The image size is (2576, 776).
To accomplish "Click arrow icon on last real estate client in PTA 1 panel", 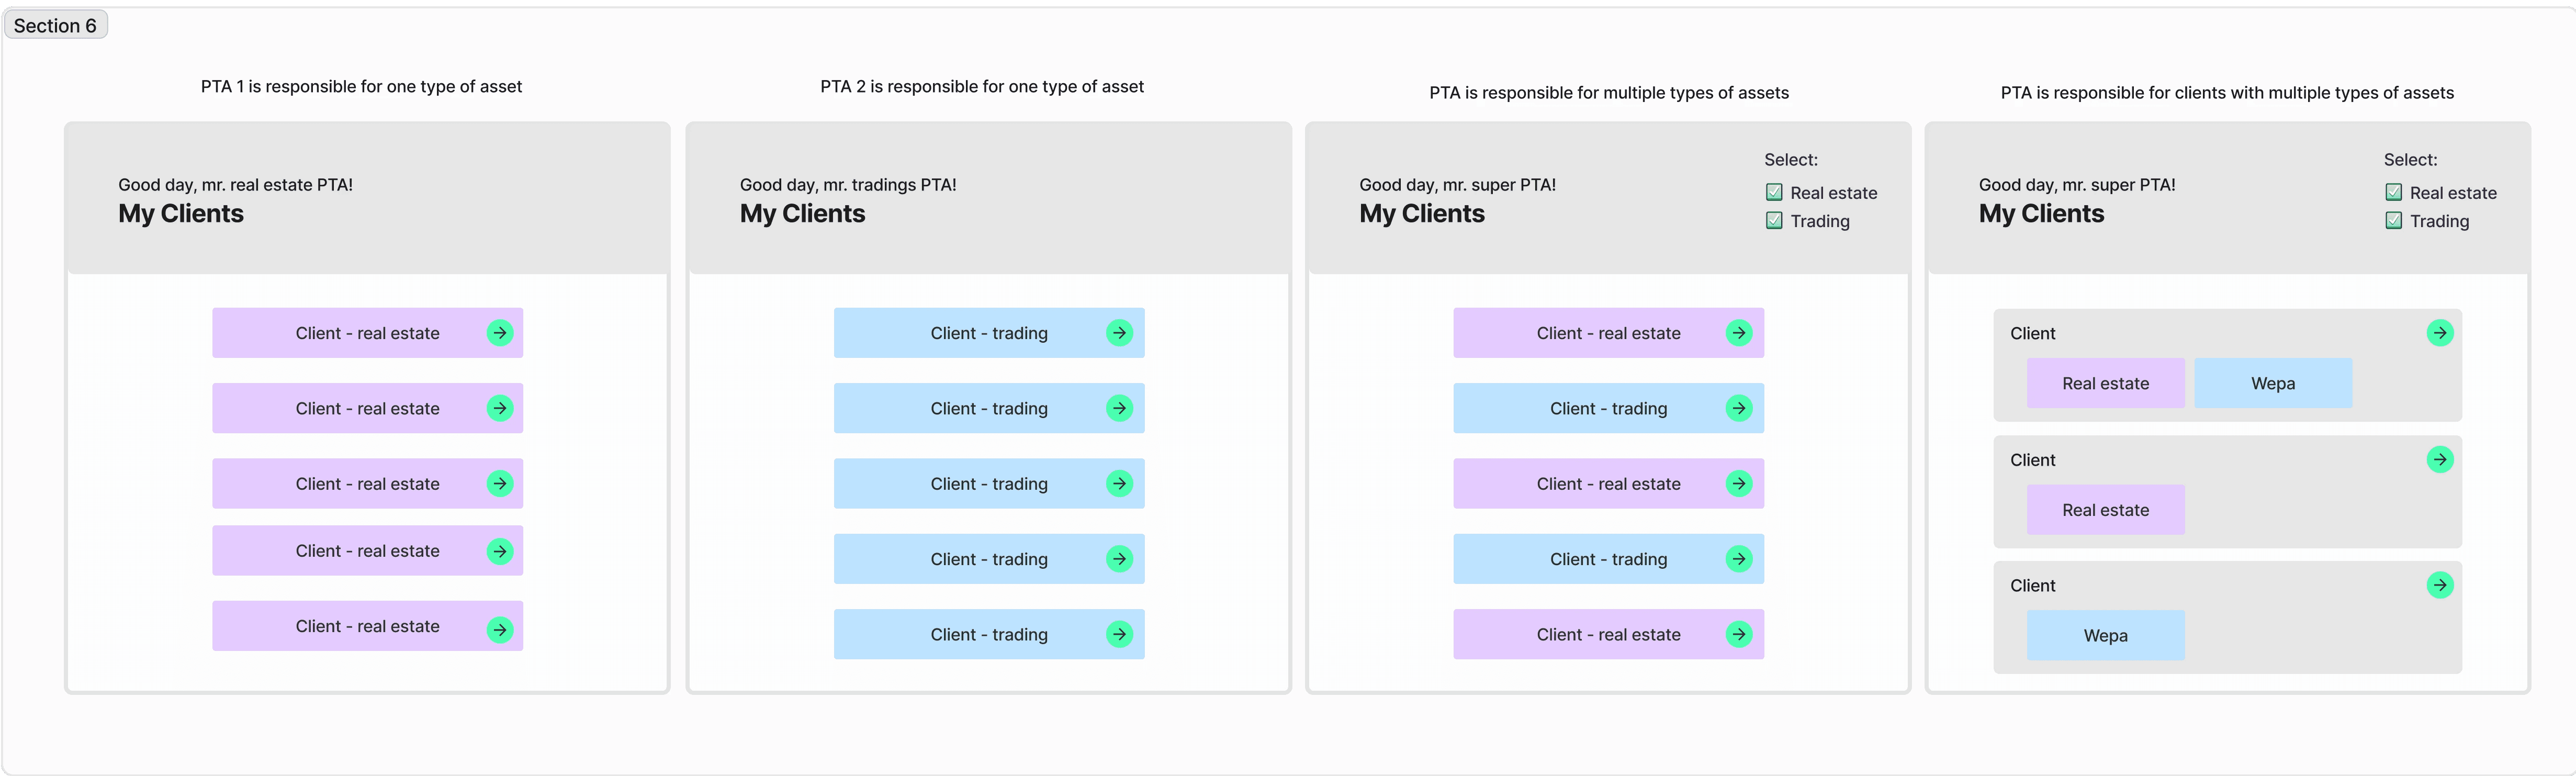I will pyautogui.click(x=500, y=629).
